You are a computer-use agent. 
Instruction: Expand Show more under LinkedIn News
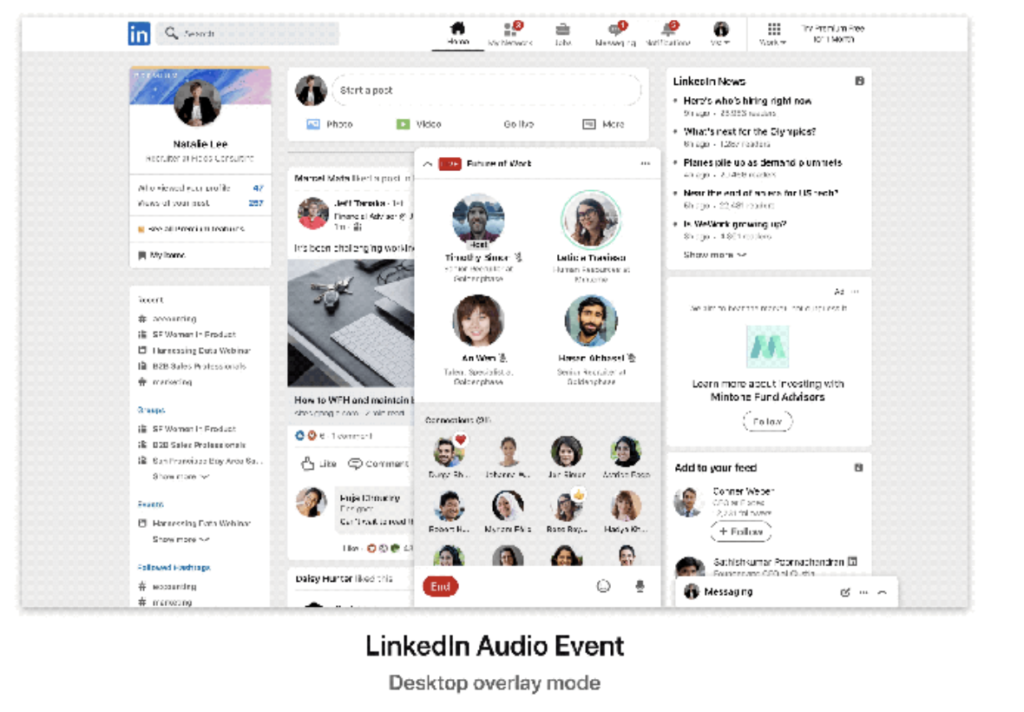coord(714,255)
